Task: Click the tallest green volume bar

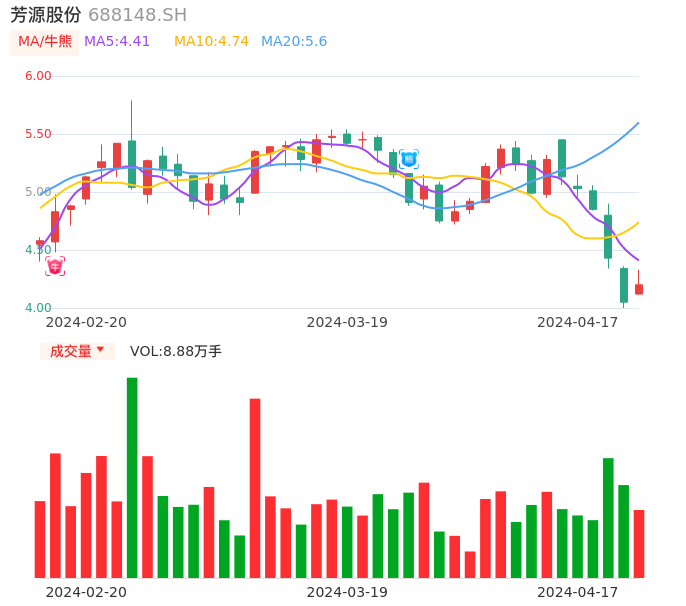Action: [x=132, y=477]
